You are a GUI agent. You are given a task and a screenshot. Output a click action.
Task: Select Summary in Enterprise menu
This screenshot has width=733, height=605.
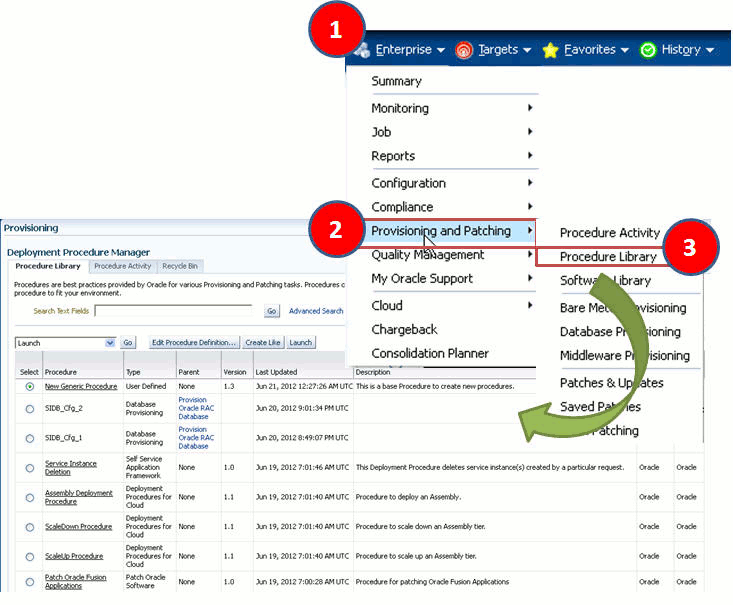click(x=396, y=81)
